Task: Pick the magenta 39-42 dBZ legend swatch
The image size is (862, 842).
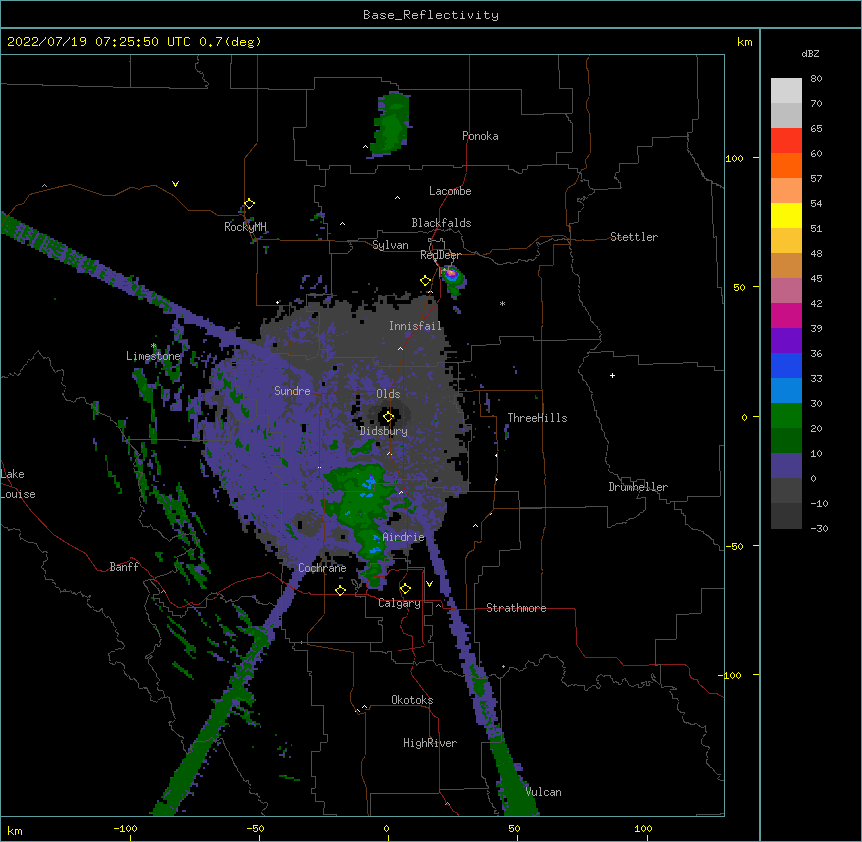Action: pos(786,315)
